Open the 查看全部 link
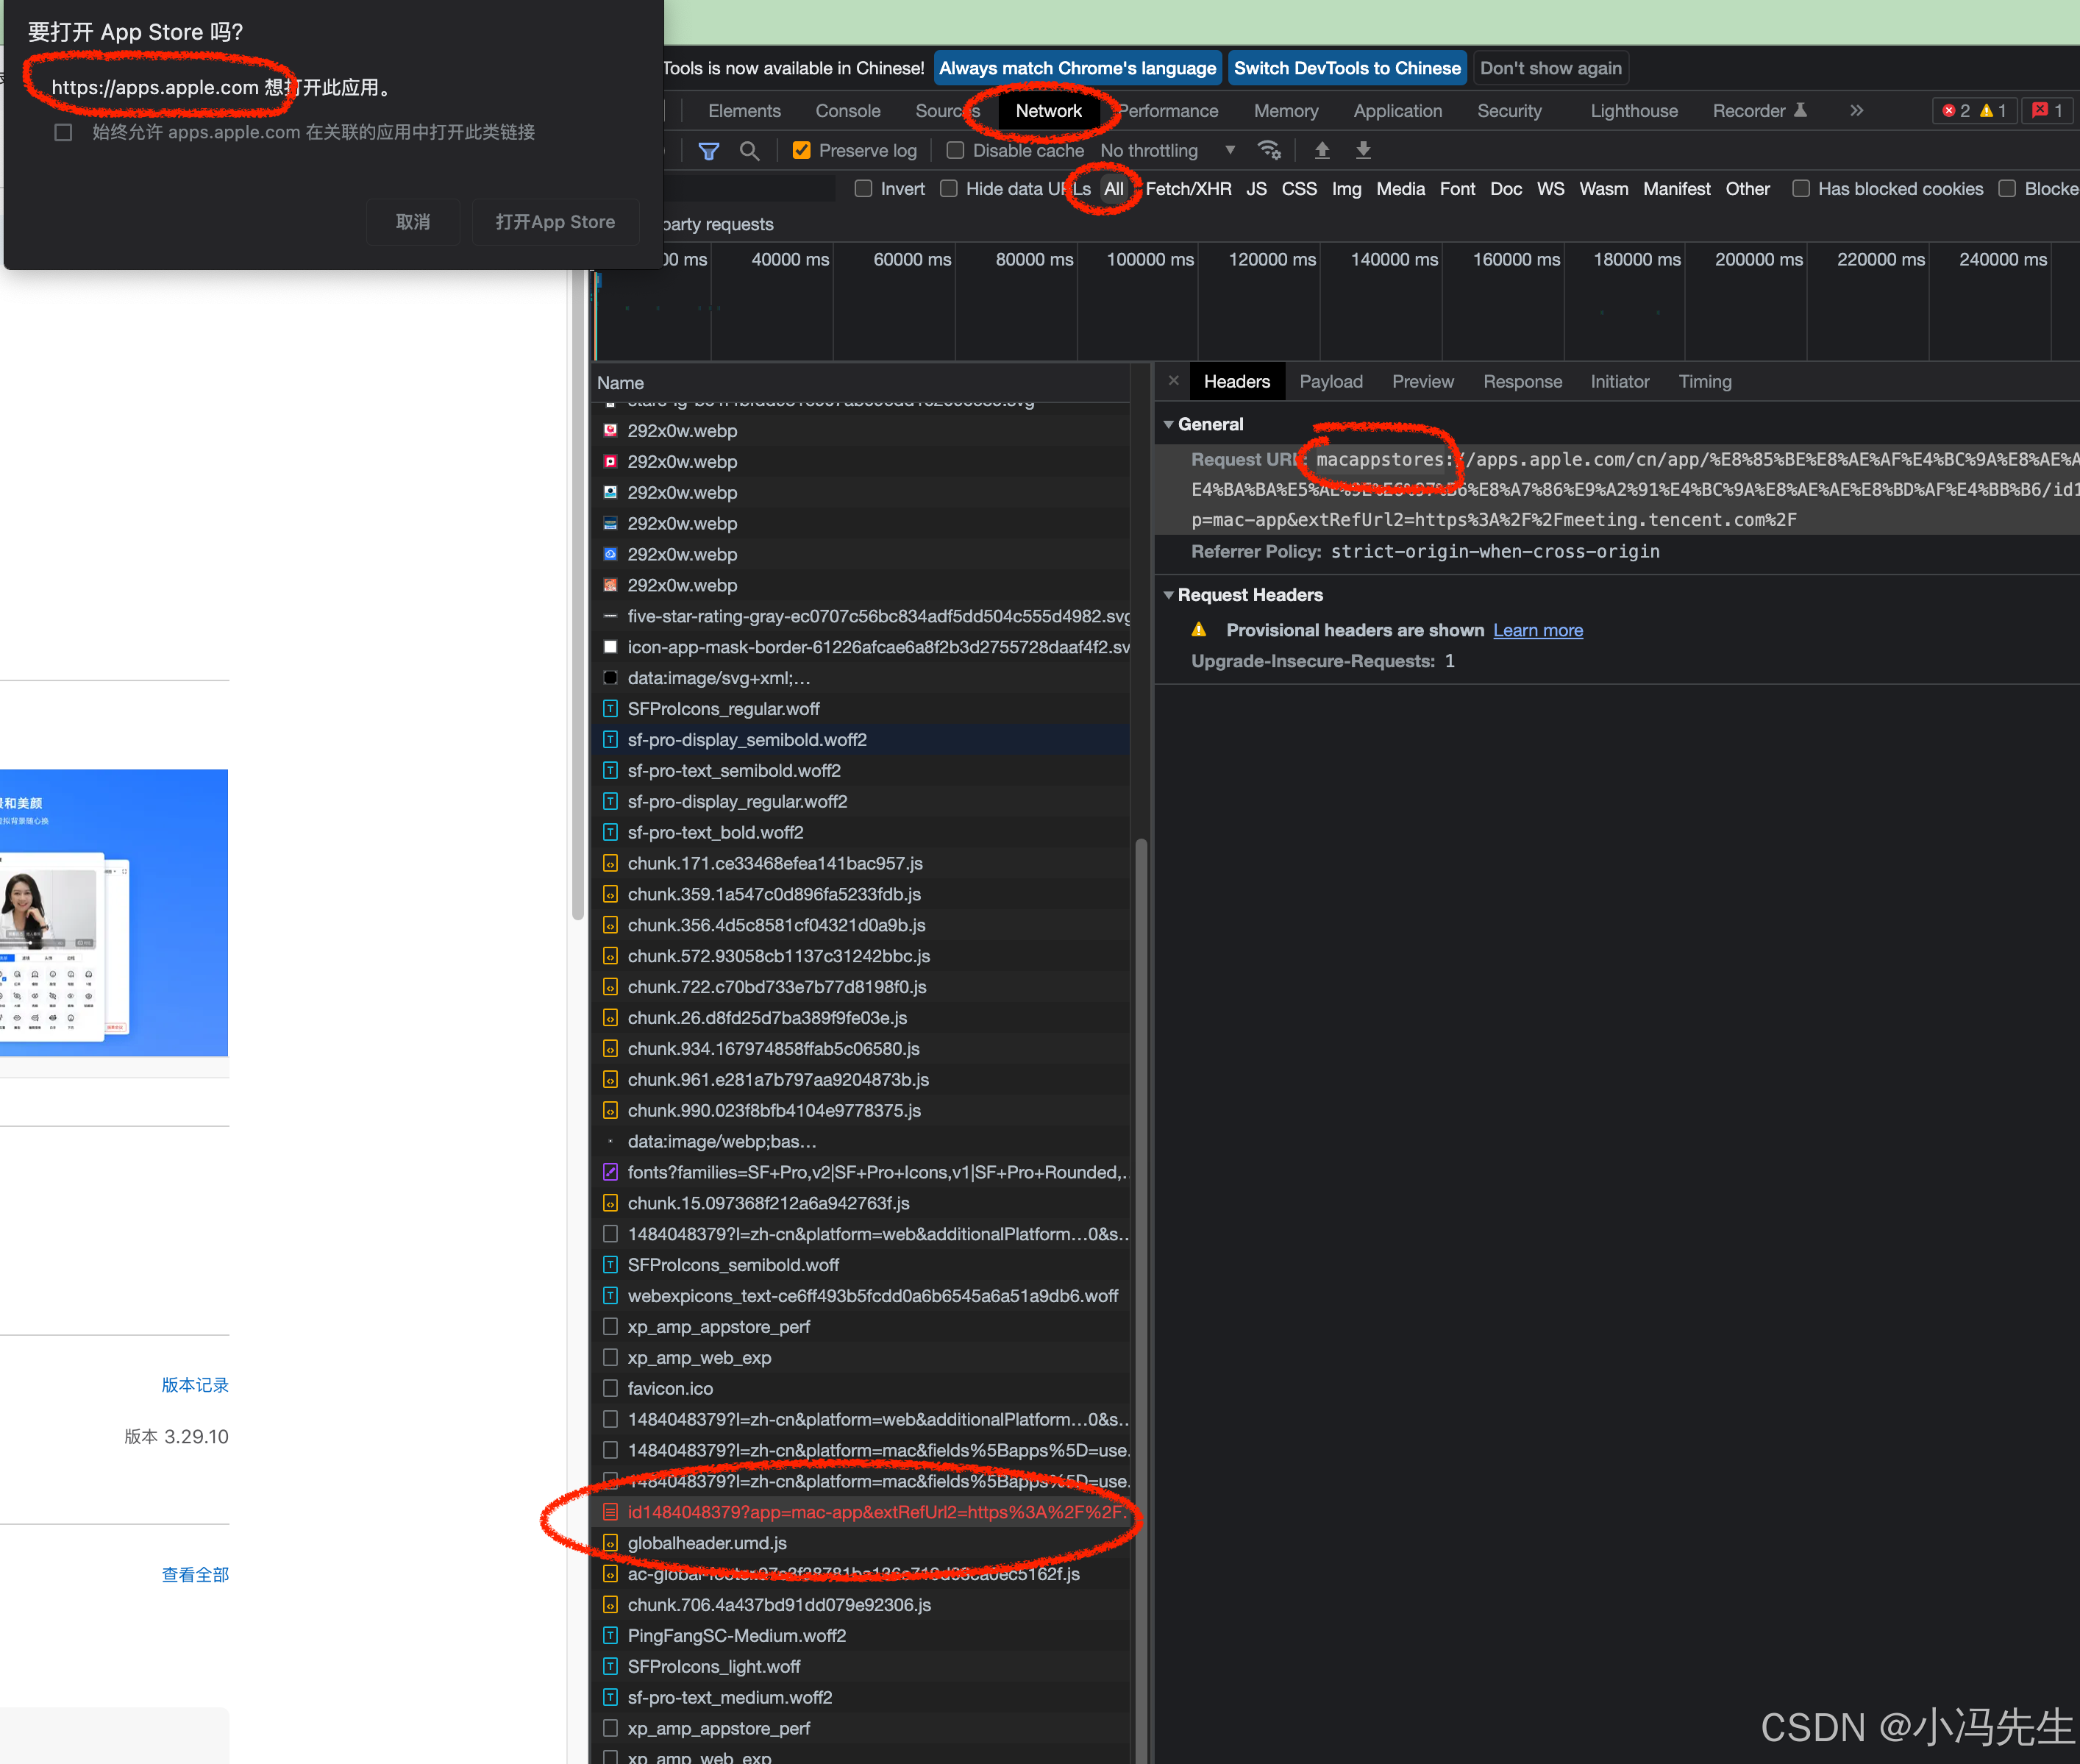Viewport: 2080px width, 1764px height. point(195,1575)
